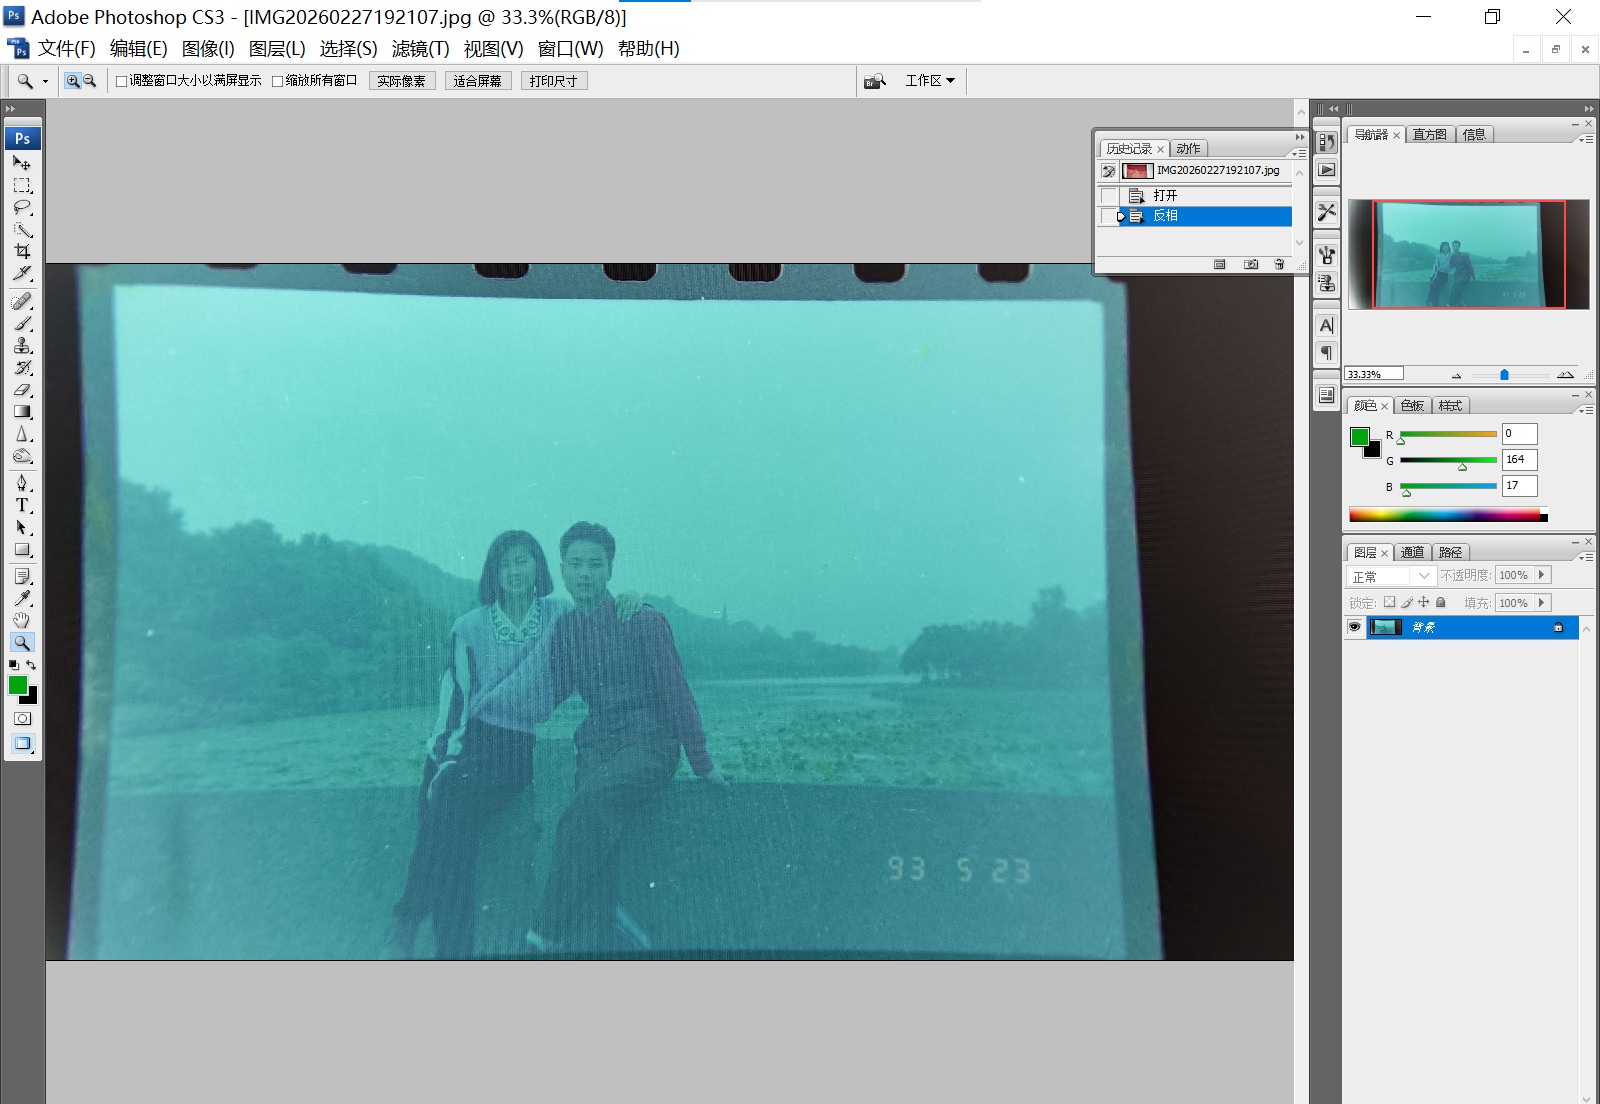Select the Move tool
The width and height of the screenshot is (1600, 1104).
(x=22, y=163)
